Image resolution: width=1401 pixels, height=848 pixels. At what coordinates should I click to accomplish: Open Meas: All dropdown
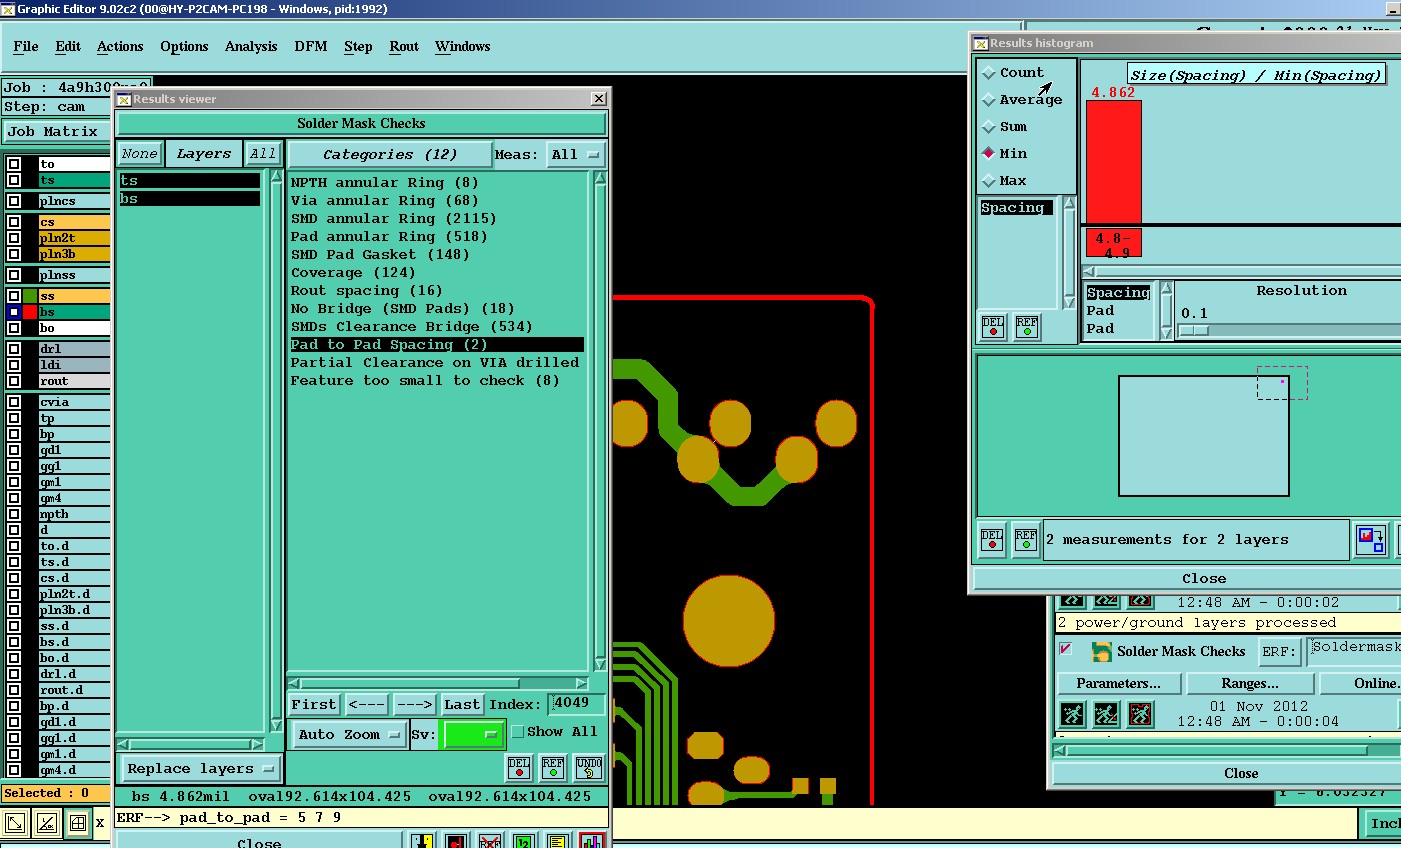pos(575,155)
